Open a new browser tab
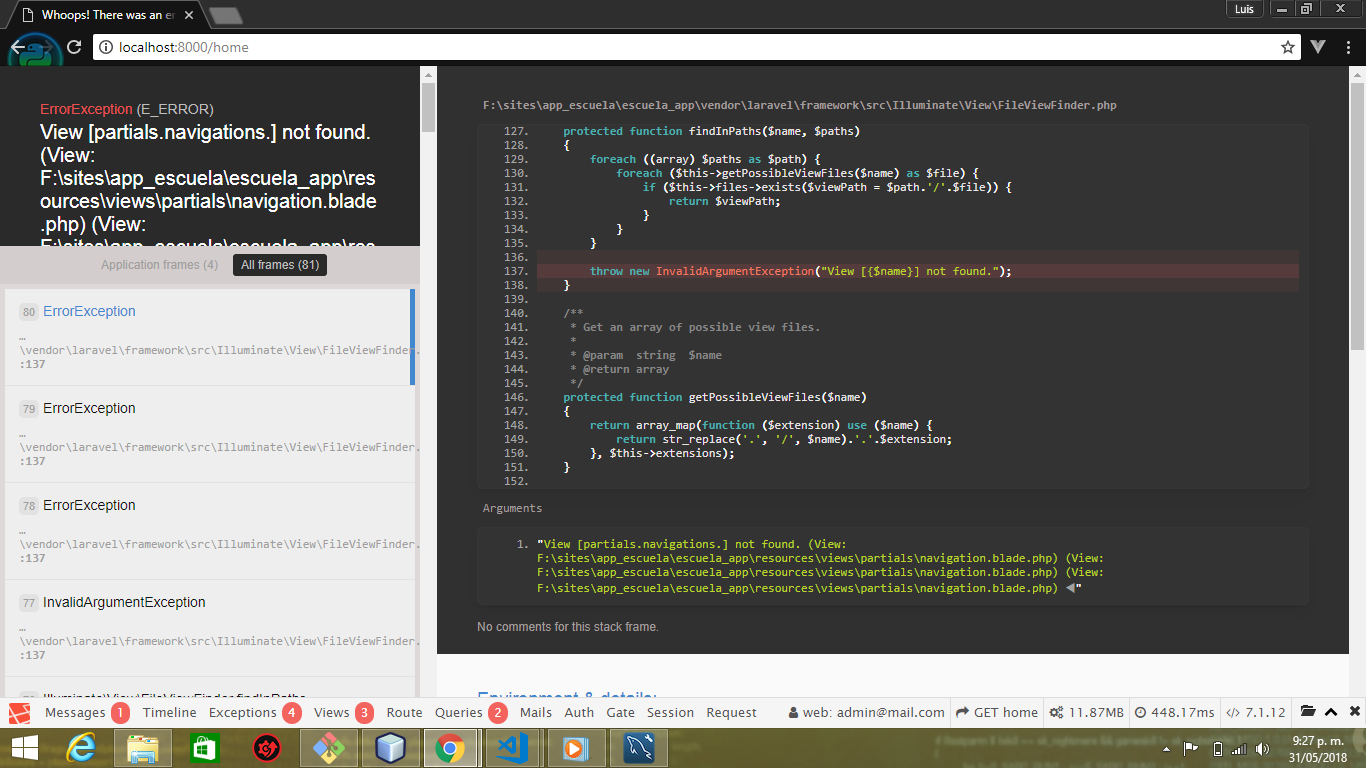1366x768 pixels. [226, 15]
